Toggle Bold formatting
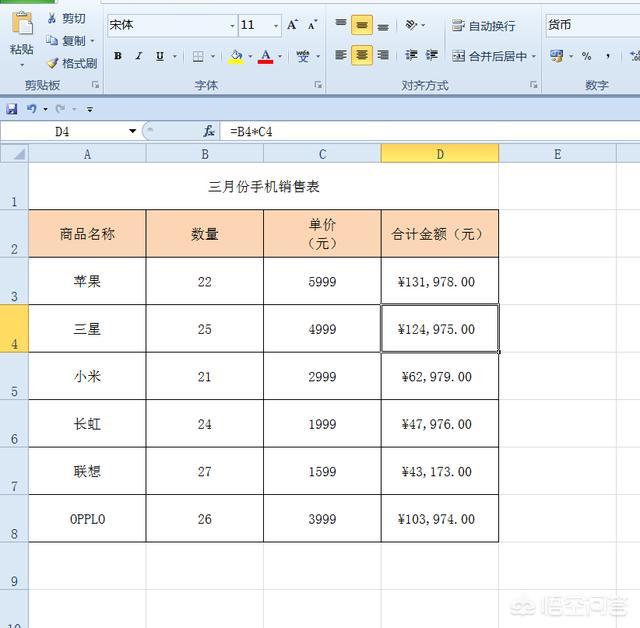 (118, 56)
